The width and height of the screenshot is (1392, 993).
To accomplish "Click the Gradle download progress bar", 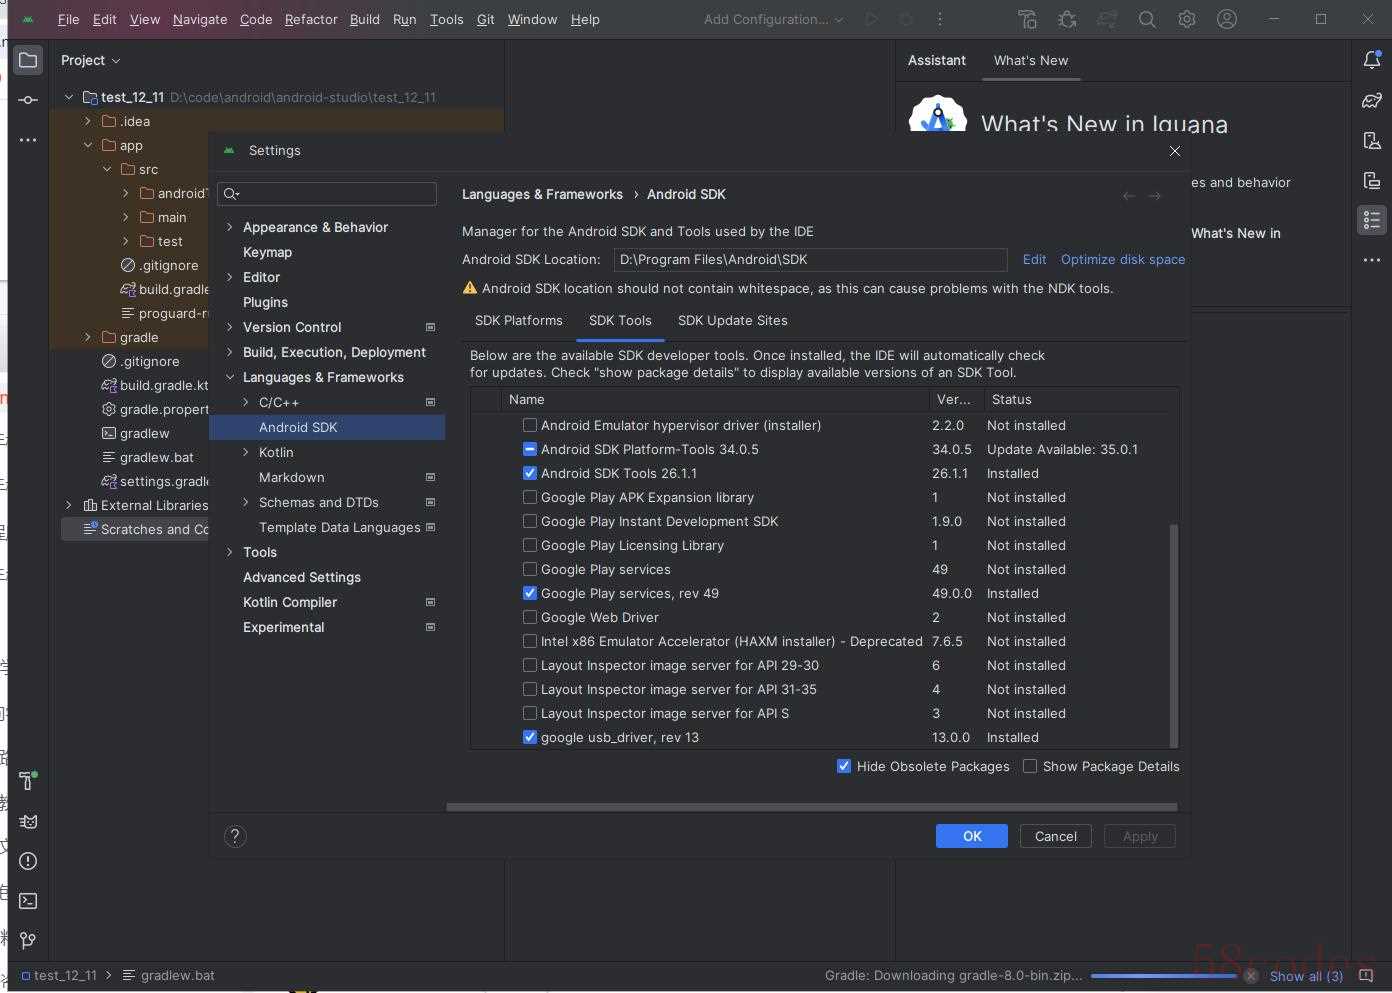I will [1164, 976].
